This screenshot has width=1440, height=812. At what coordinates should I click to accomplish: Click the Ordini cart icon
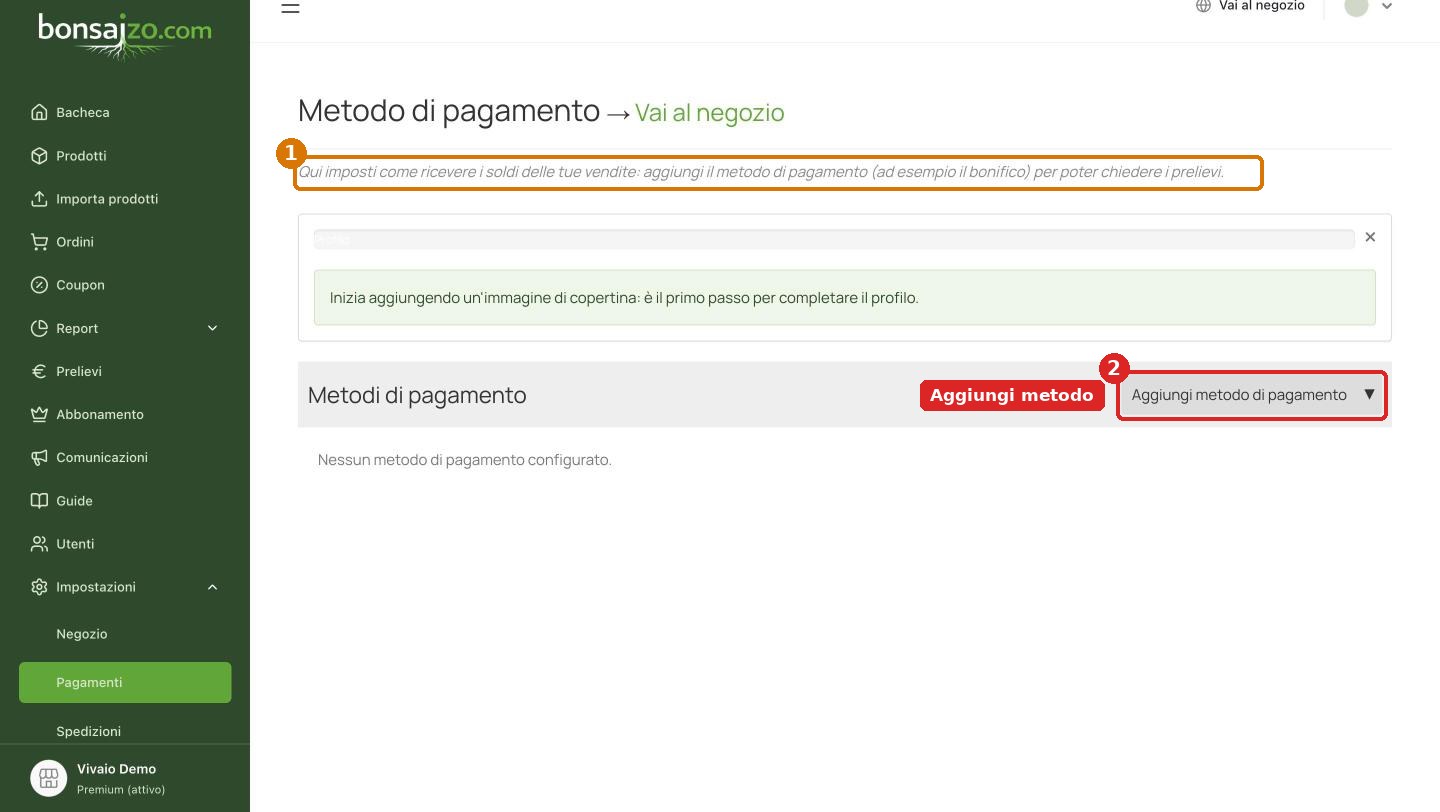[39, 241]
